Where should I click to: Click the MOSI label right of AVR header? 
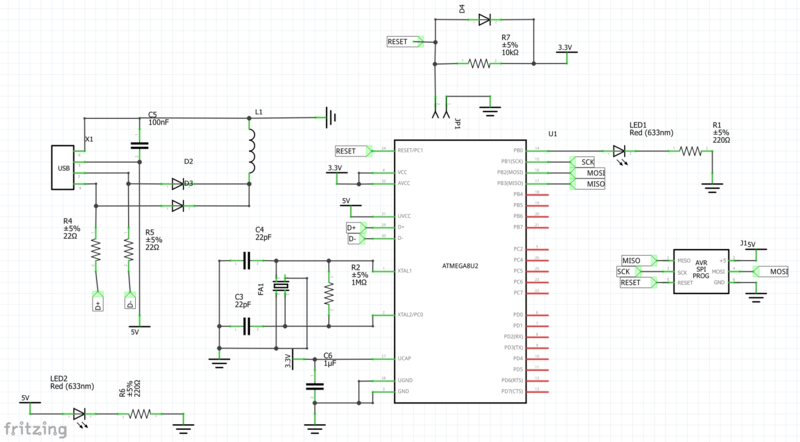(776, 271)
